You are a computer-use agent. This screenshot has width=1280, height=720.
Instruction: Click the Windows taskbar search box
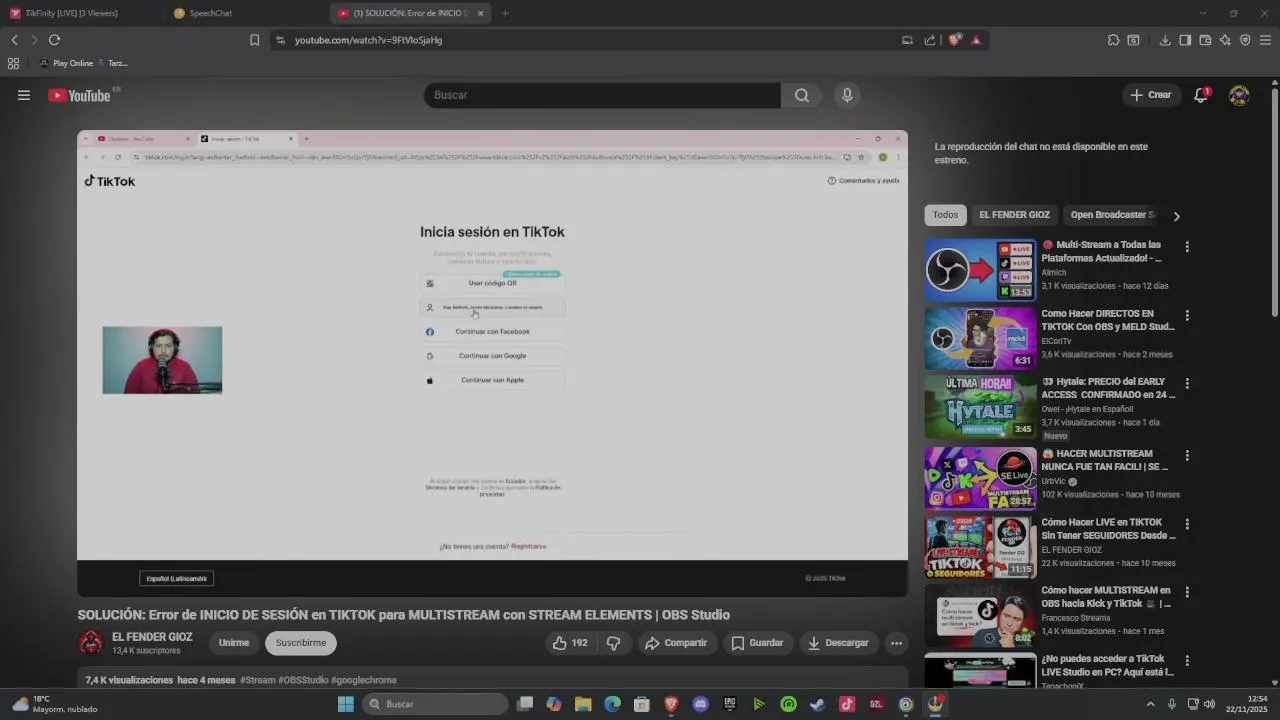tap(434, 704)
